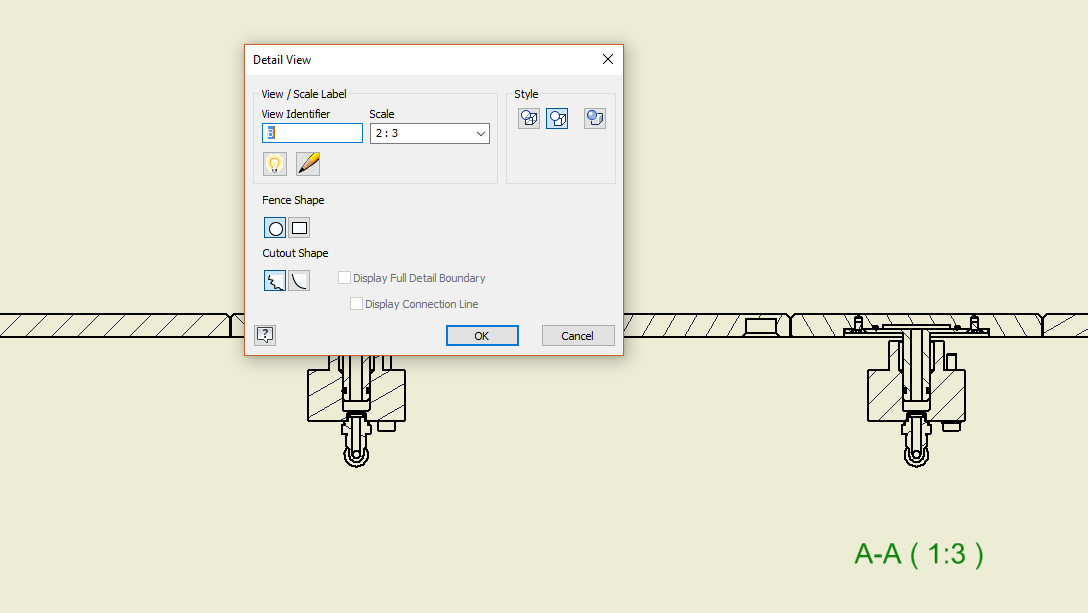Click the A-A ( 1:3 ) view label

pos(919,551)
